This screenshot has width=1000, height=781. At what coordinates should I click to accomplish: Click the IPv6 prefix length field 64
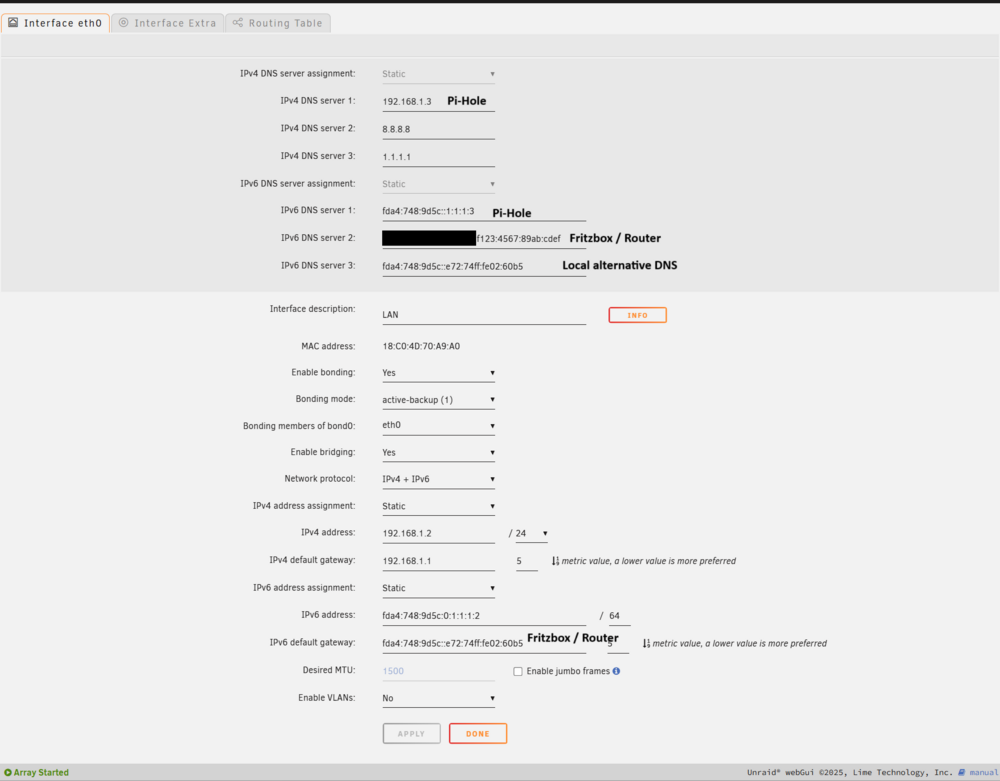pyautogui.click(x=619, y=616)
